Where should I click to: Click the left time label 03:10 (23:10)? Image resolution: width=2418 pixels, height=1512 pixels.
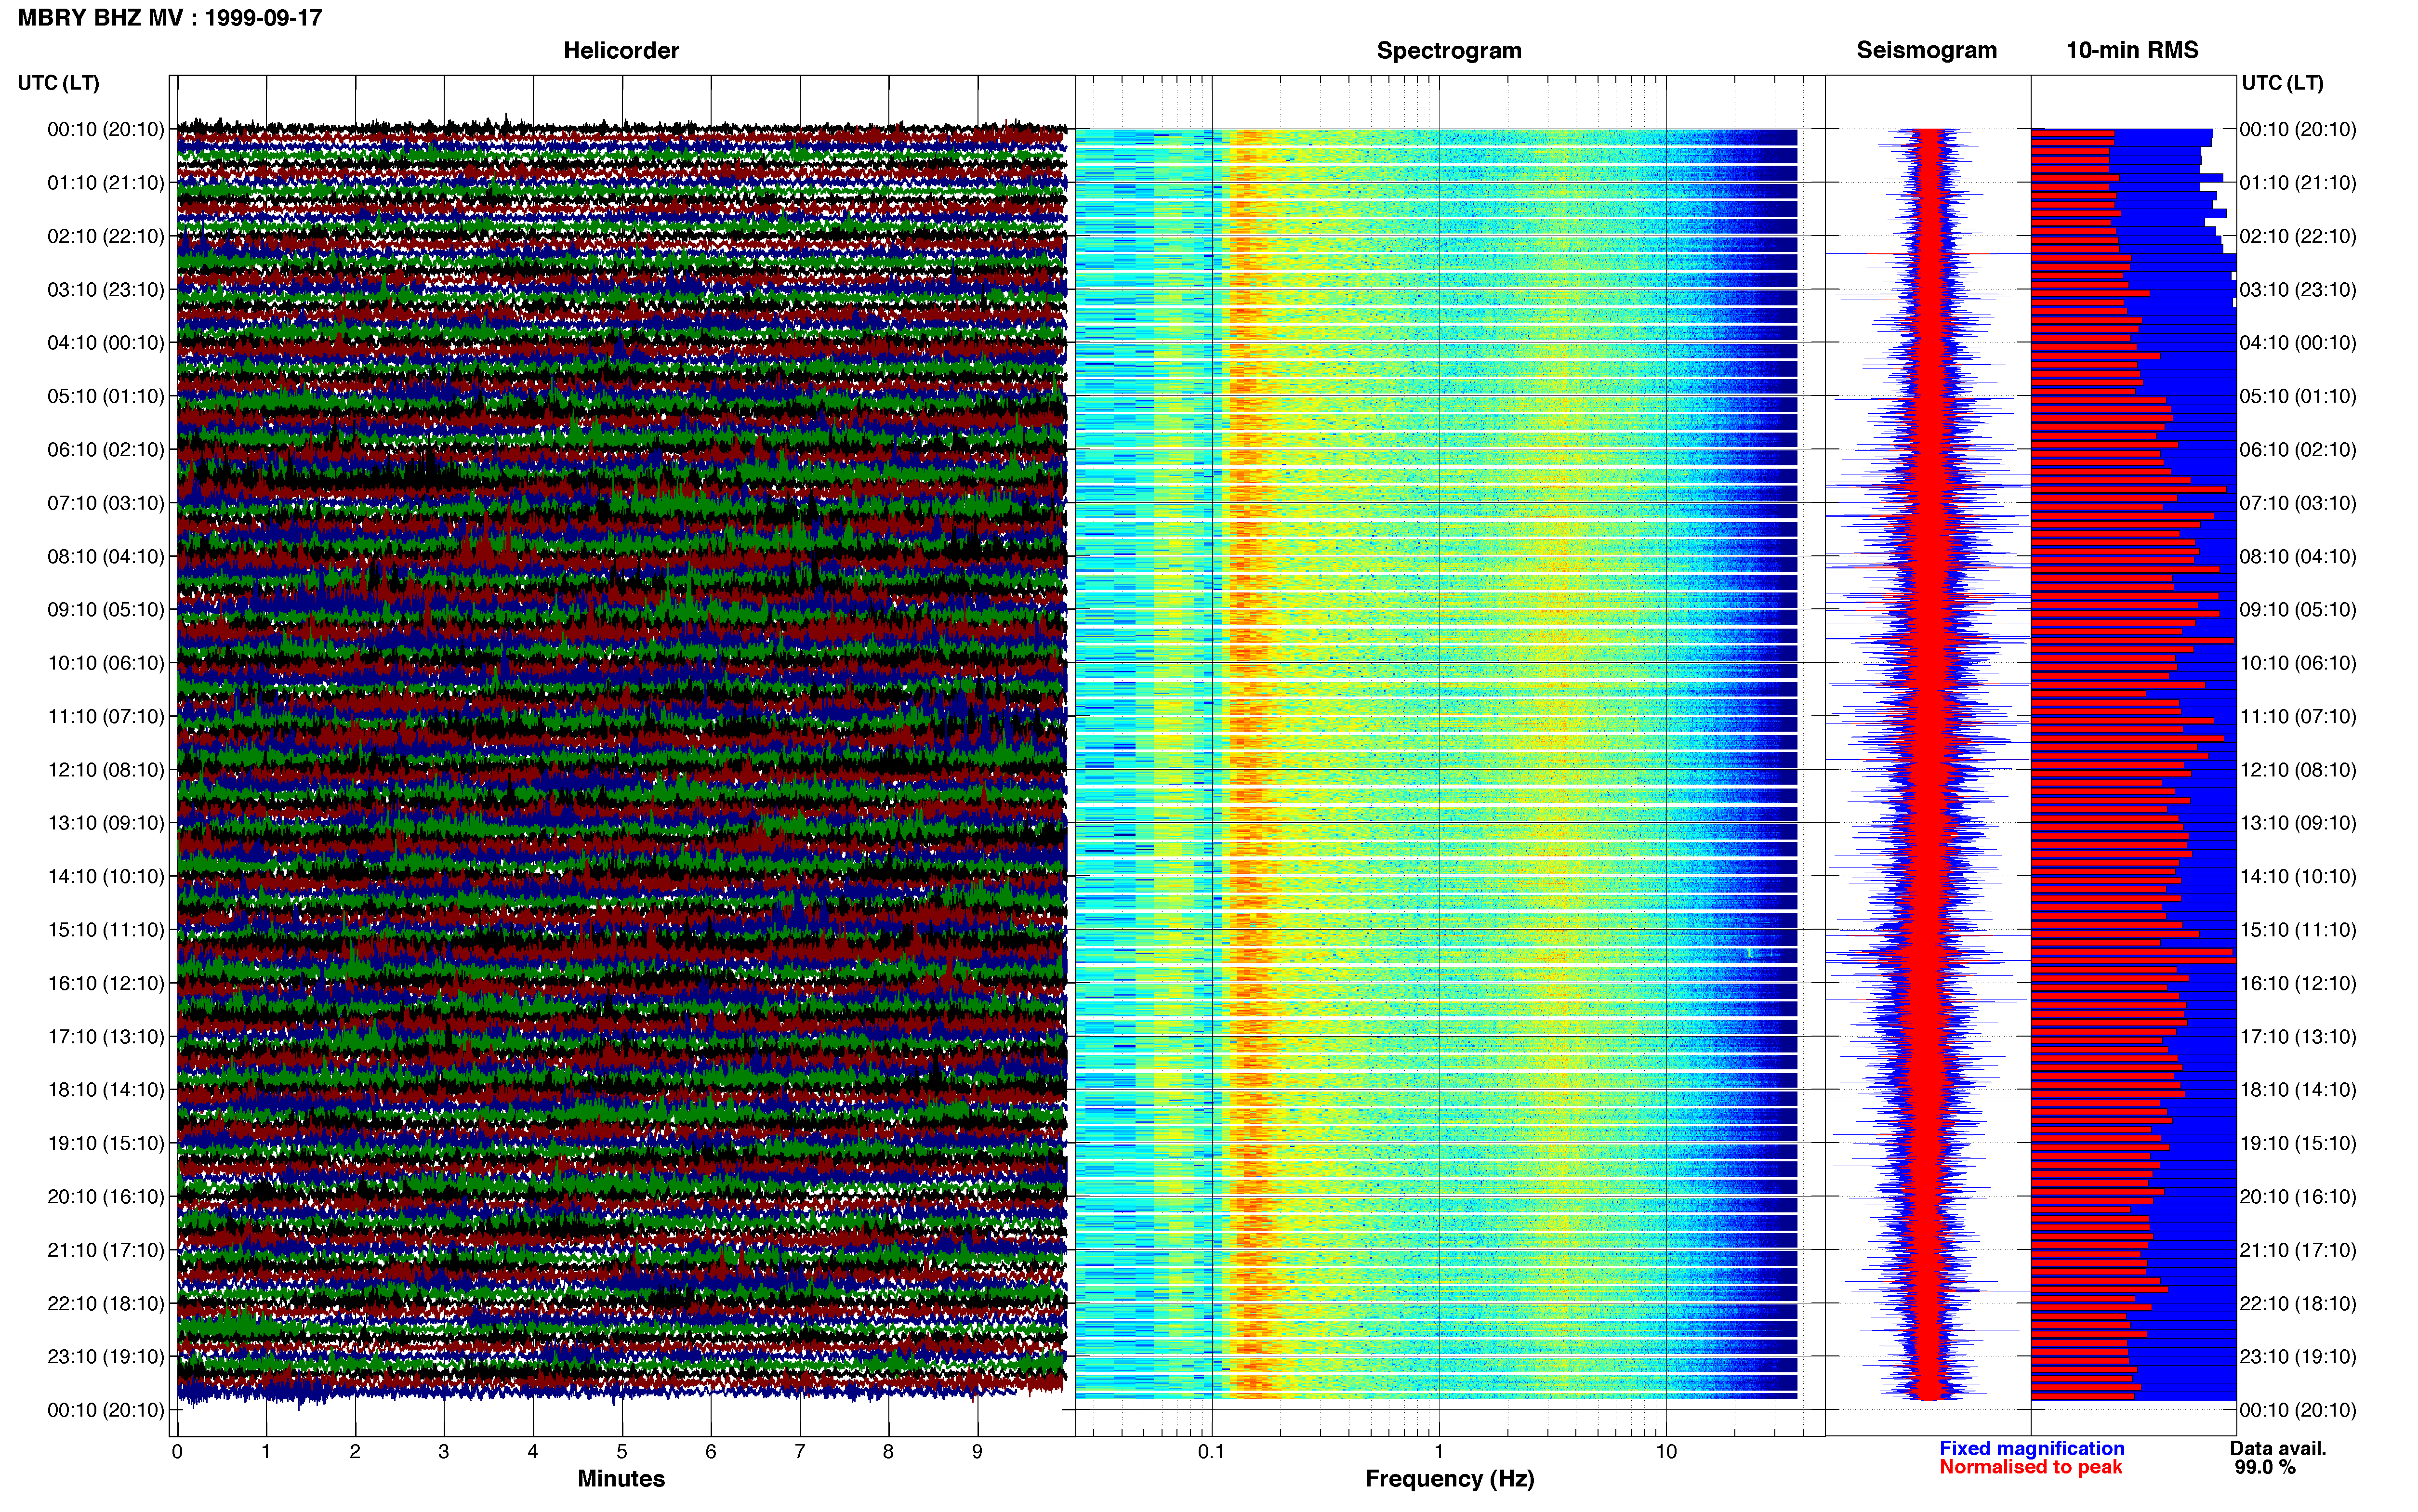(106, 290)
